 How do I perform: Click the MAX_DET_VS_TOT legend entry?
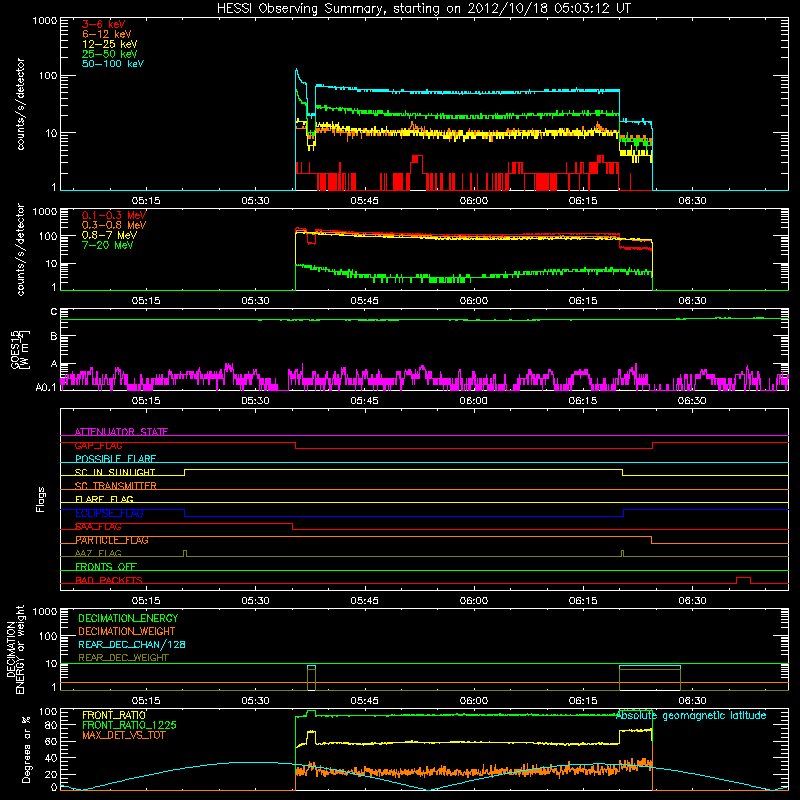[x=123, y=735]
